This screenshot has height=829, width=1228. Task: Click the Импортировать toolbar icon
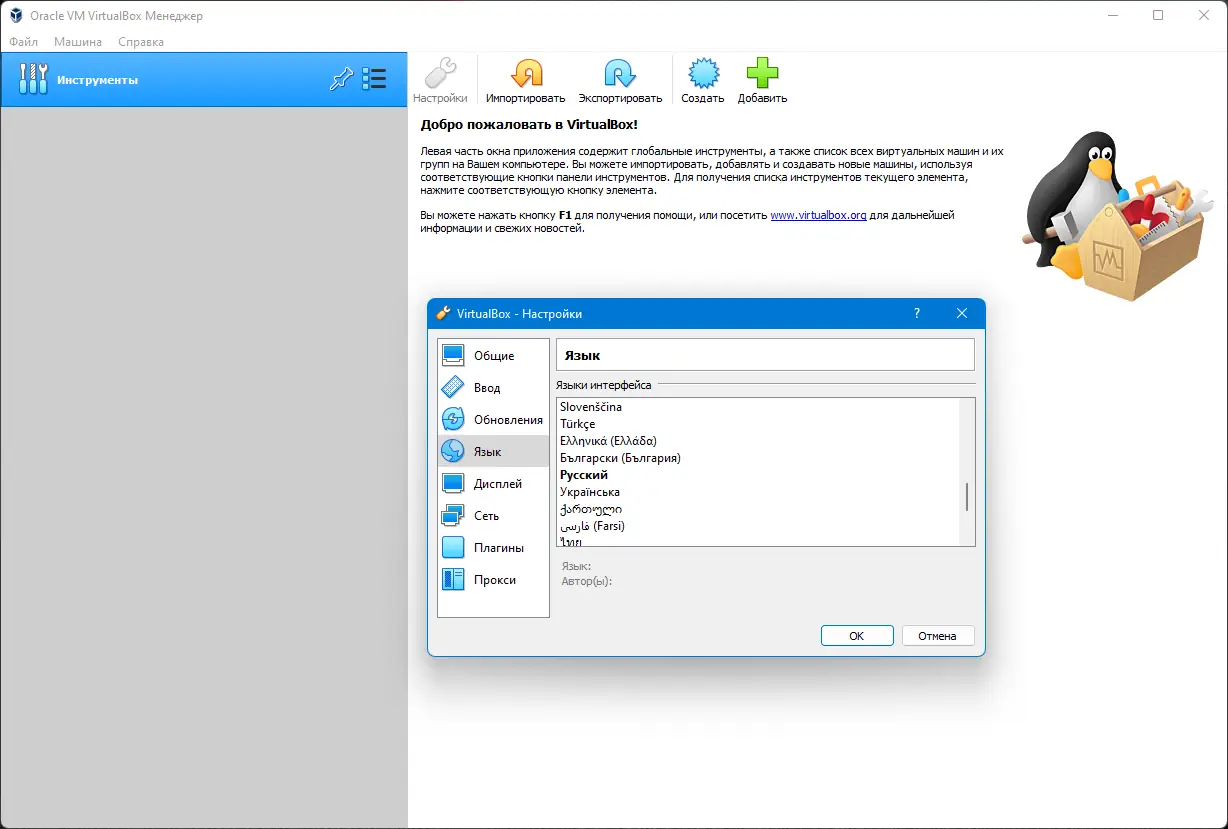point(526,74)
